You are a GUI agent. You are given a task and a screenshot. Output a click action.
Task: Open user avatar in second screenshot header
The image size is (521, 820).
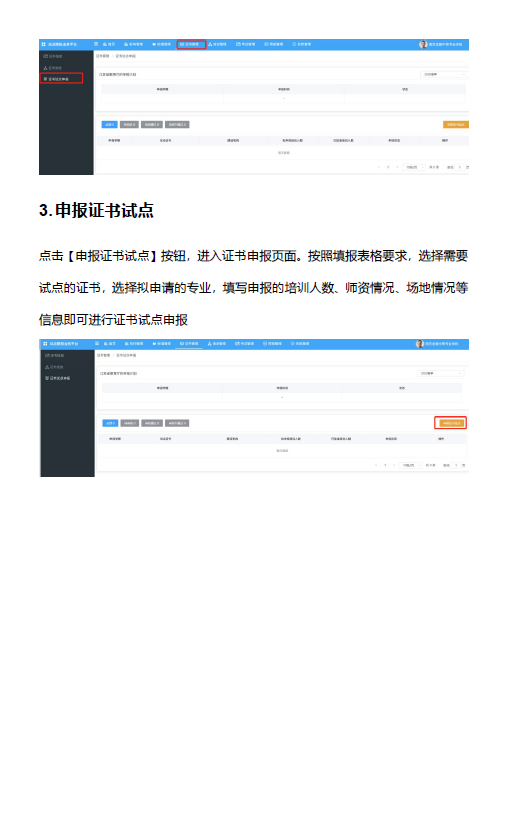coord(420,344)
